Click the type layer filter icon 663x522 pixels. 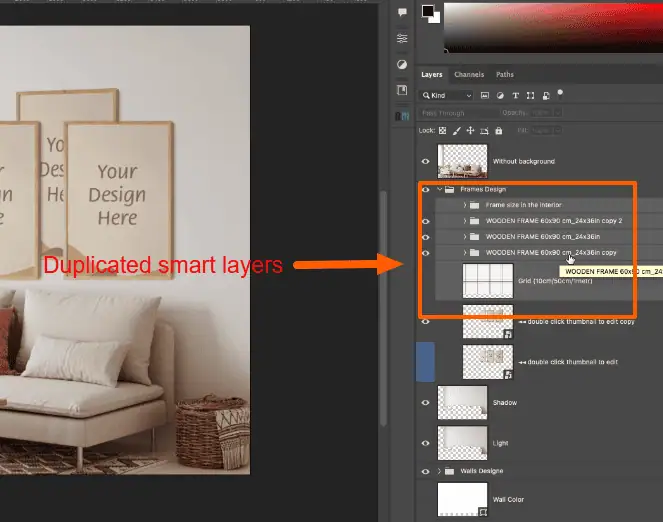(515, 95)
